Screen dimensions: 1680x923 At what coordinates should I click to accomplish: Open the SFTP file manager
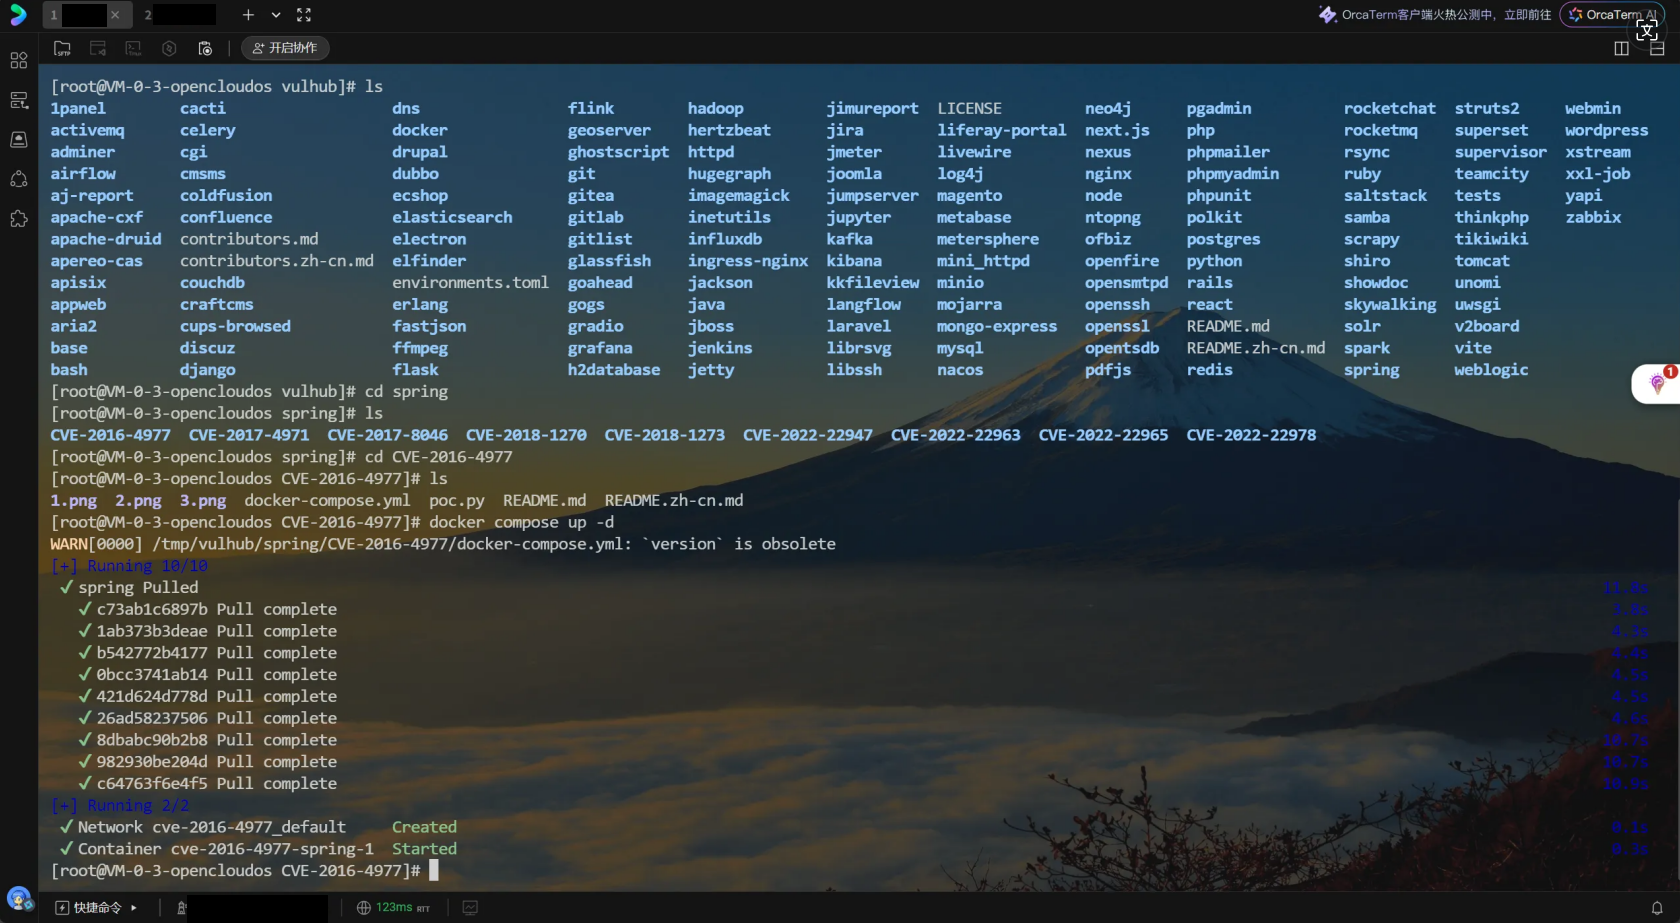(x=62, y=48)
